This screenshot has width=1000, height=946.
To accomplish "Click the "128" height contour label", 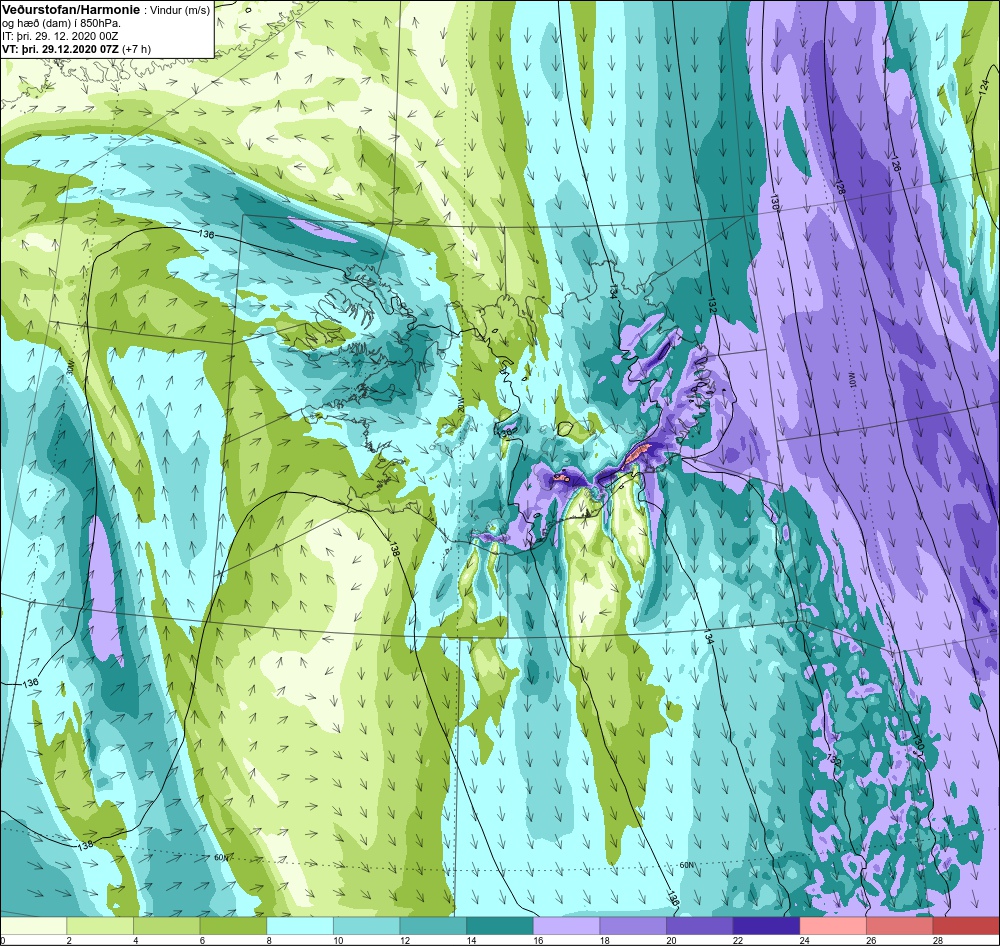I will (839, 186).
